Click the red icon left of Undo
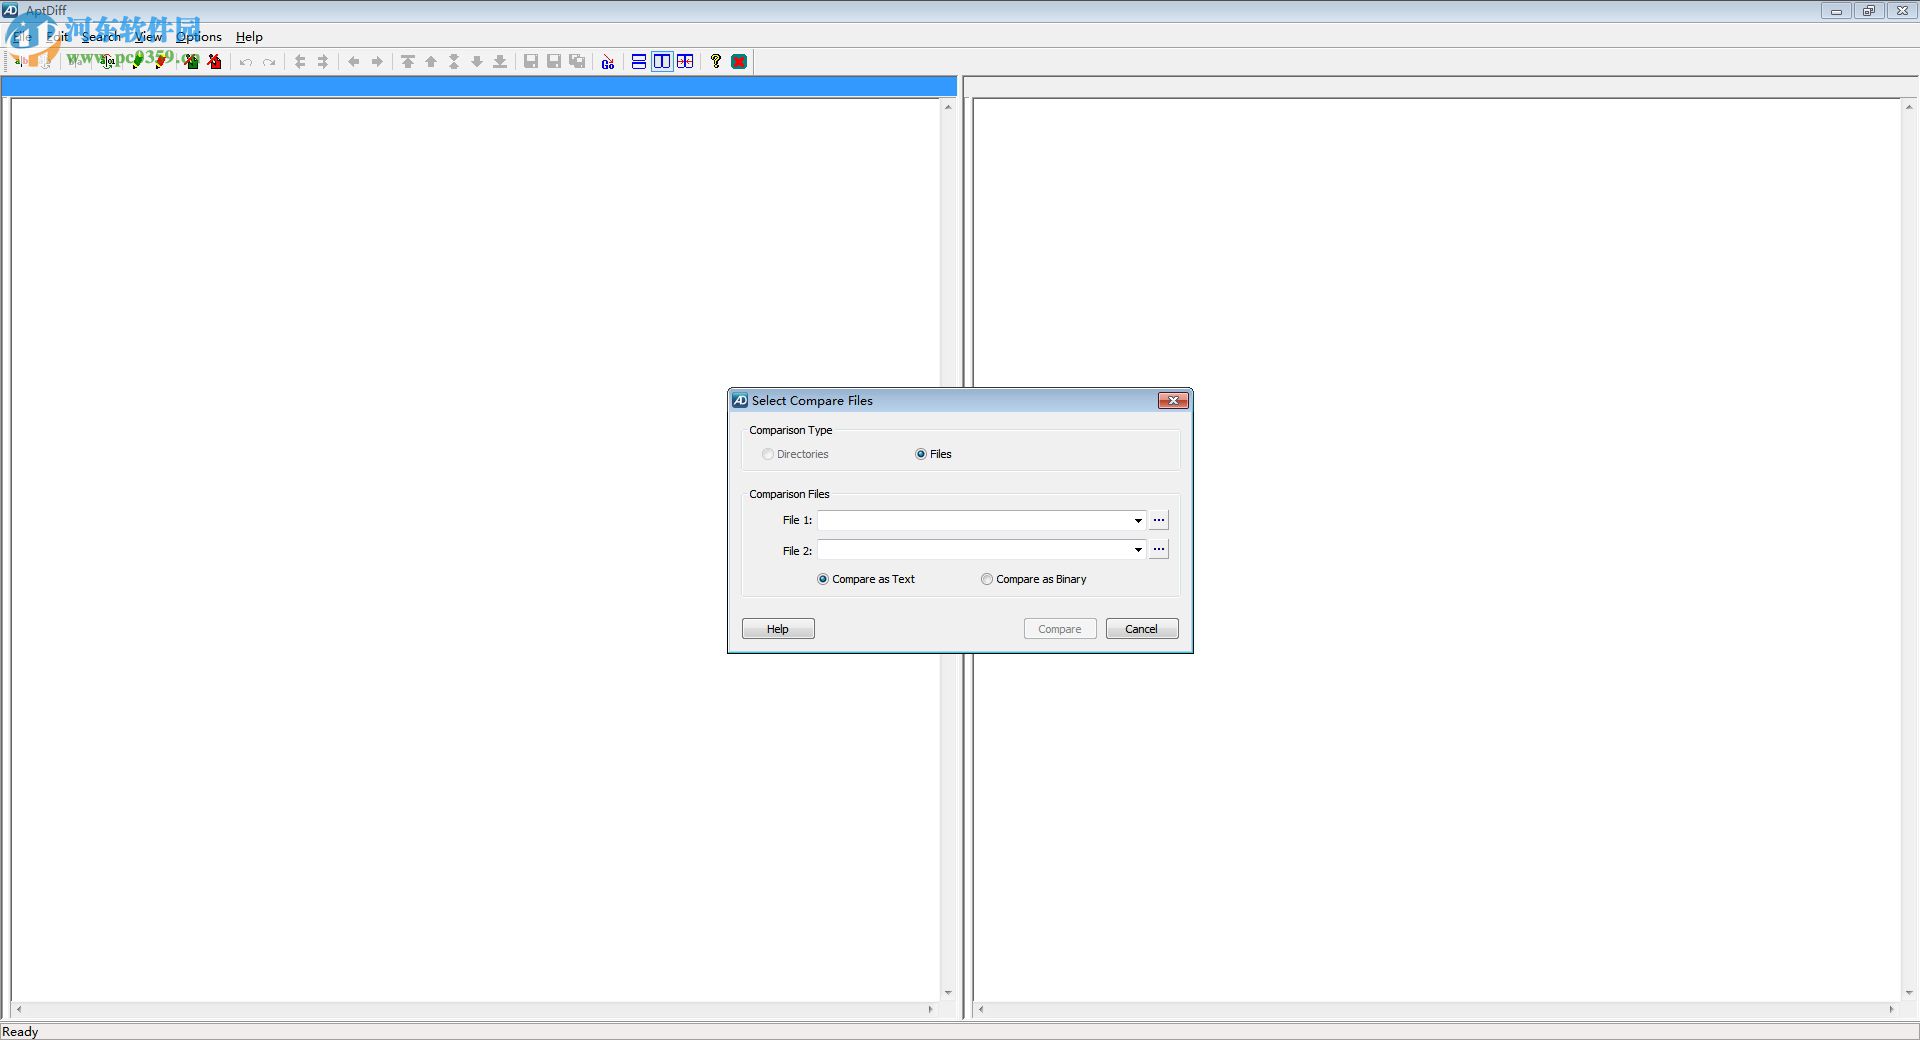Screen dimensions: 1920x1040 click(215, 62)
